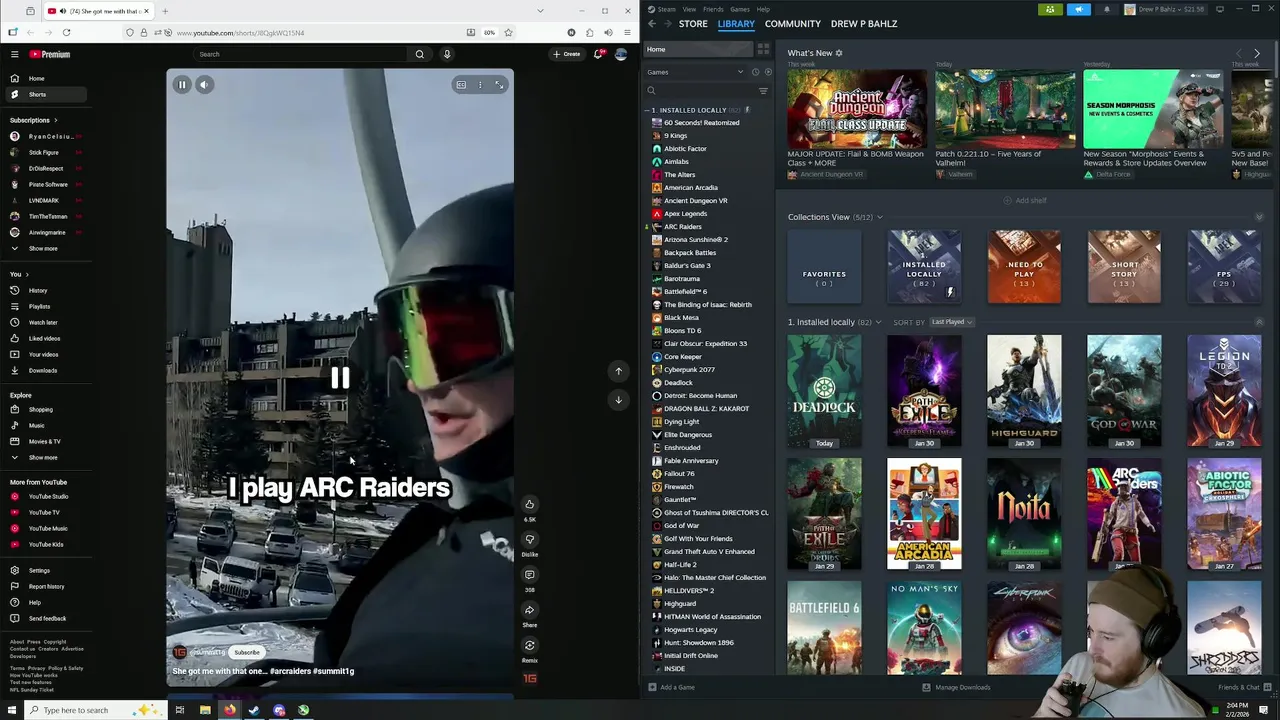Collapse the INSTALLED LOCALLY category

coord(647,110)
